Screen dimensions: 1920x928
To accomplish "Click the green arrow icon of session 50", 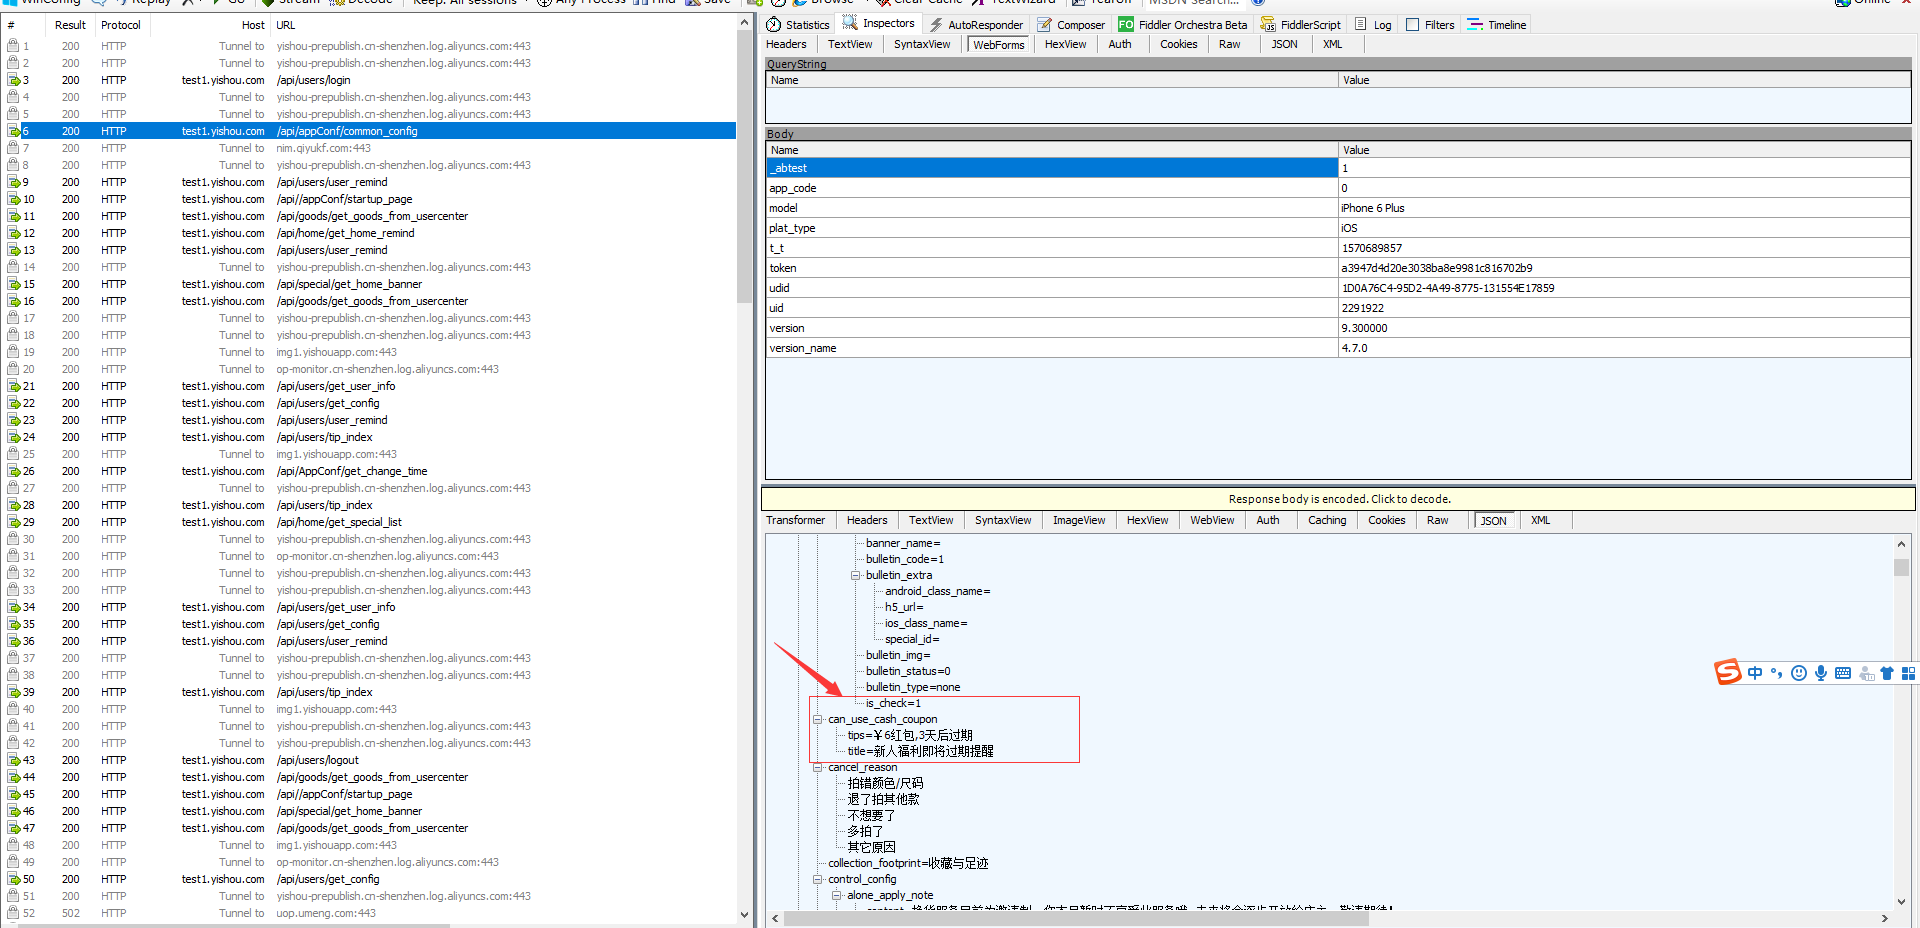I will (13, 879).
